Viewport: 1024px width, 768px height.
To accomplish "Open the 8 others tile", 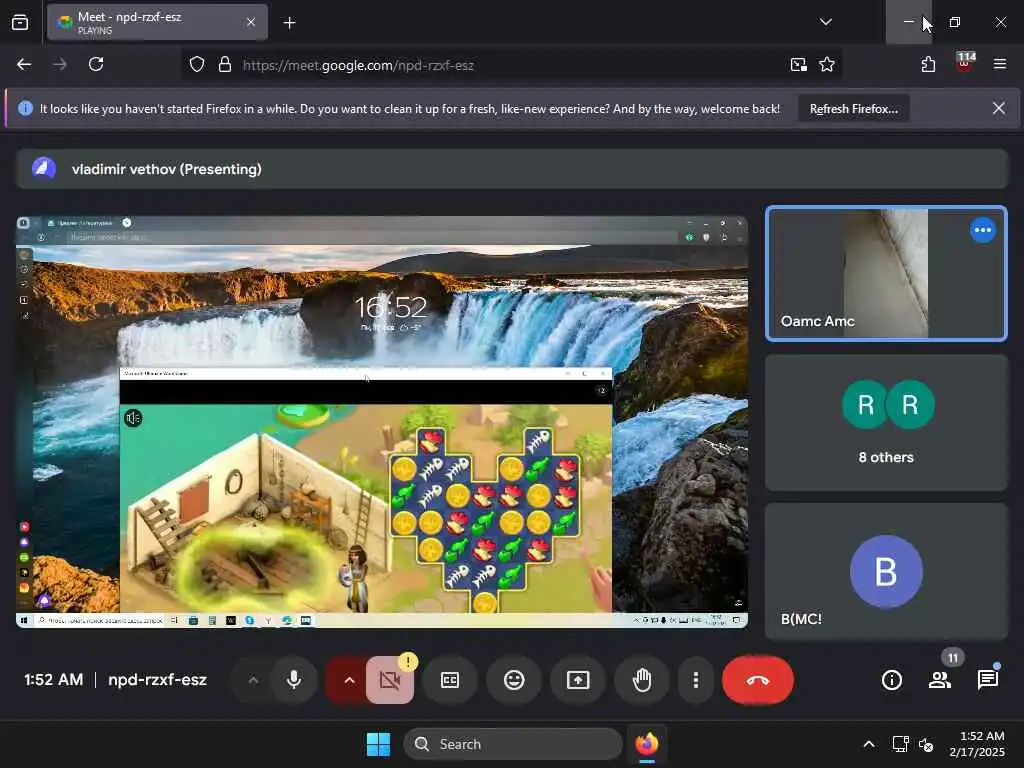I will coord(886,423).
